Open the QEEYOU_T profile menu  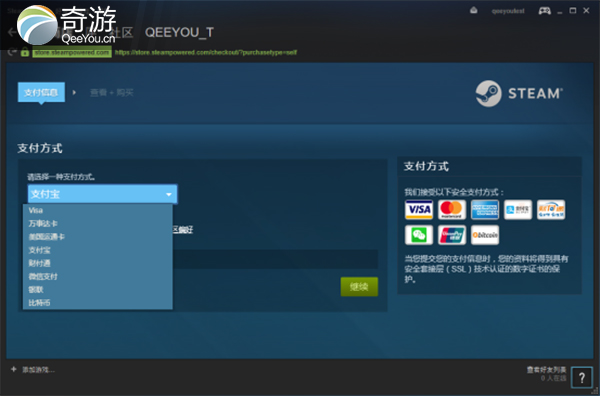pyautogui.click(x=179, y=33)
